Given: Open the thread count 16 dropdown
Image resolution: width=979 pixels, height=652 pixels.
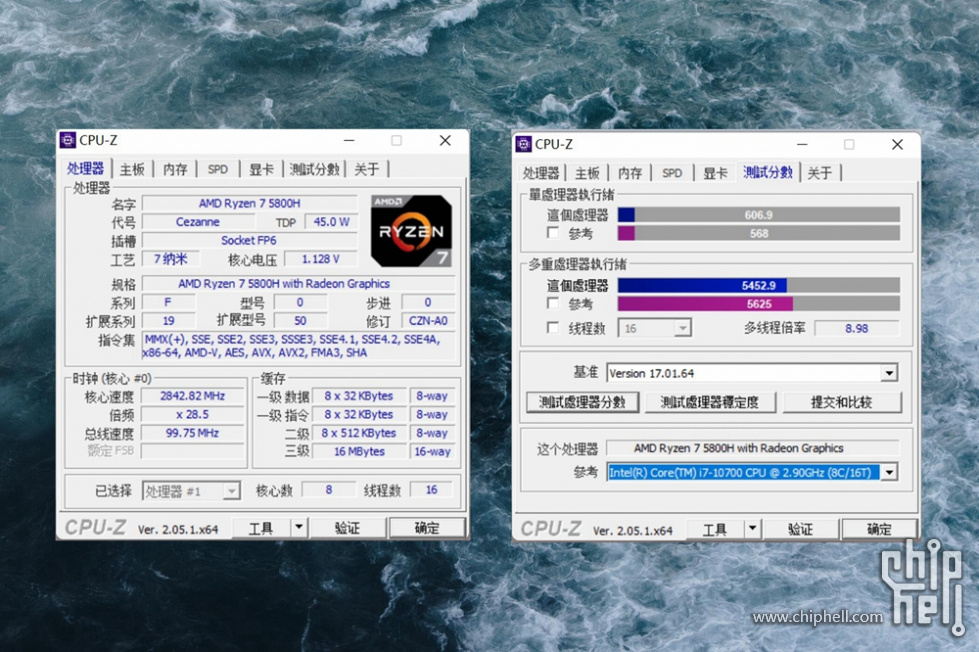Looking at the screenshot, I should coord(654,328).
